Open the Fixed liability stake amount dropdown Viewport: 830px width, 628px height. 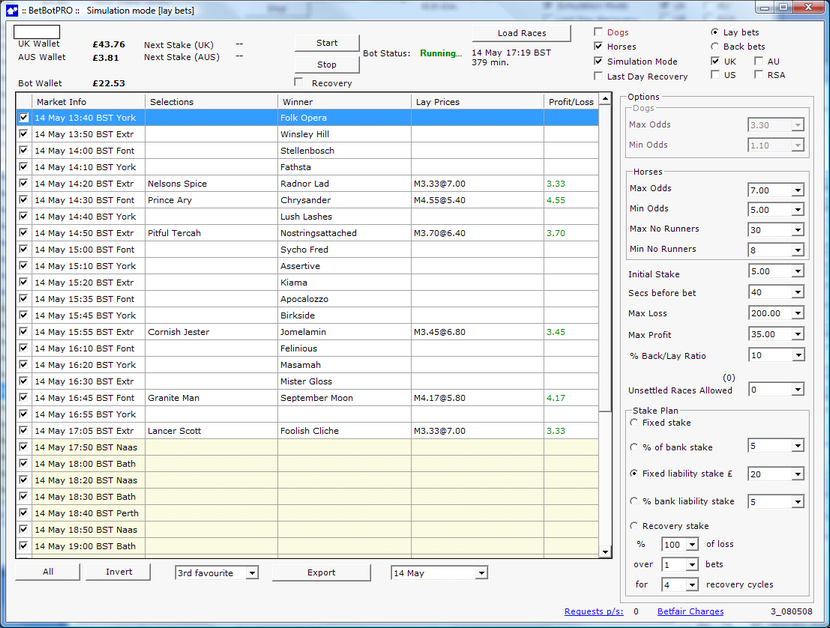(x=798, y=474)
